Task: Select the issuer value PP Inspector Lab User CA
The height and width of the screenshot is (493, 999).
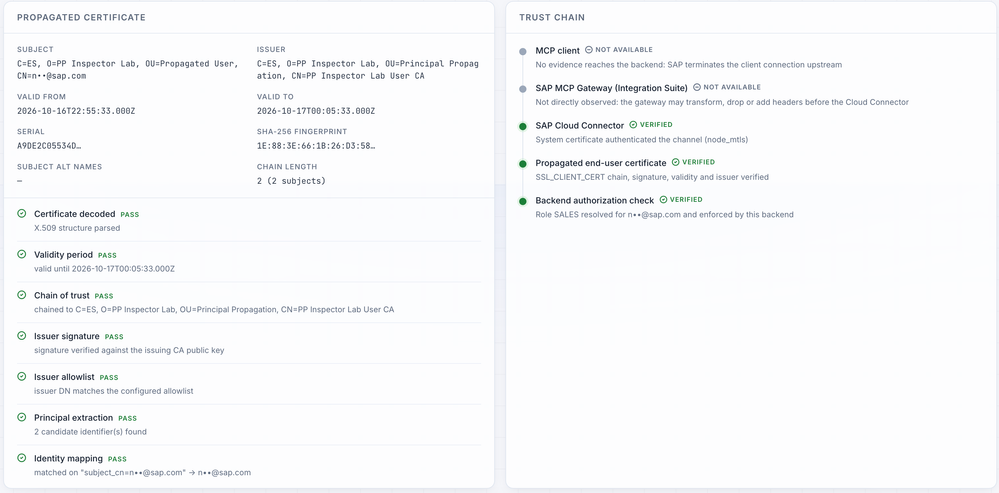Action: 368,70
